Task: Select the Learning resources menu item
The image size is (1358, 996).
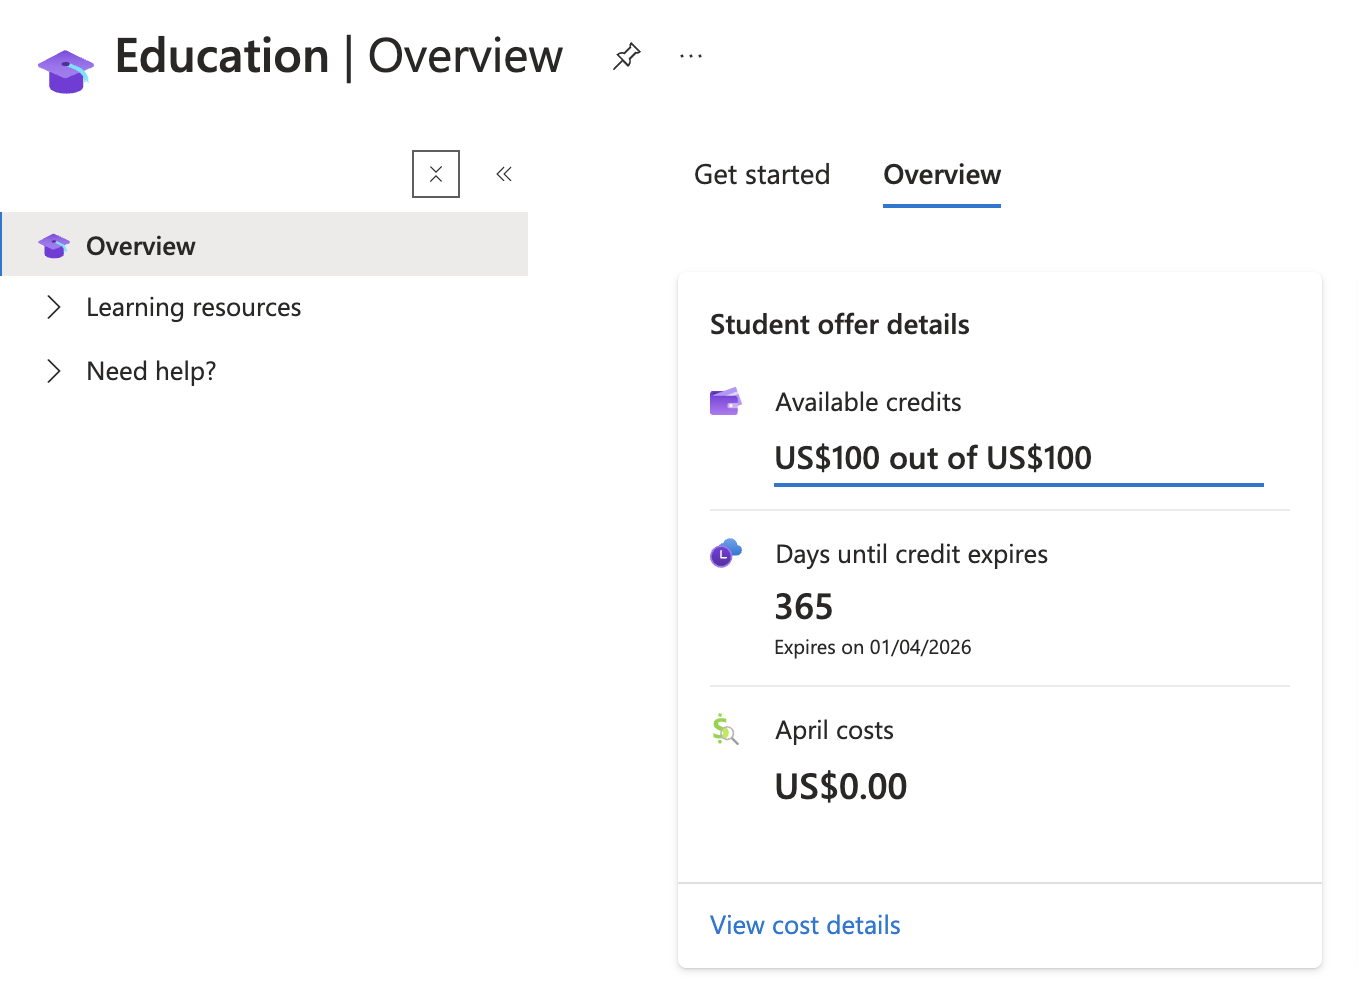Action: 193,307
